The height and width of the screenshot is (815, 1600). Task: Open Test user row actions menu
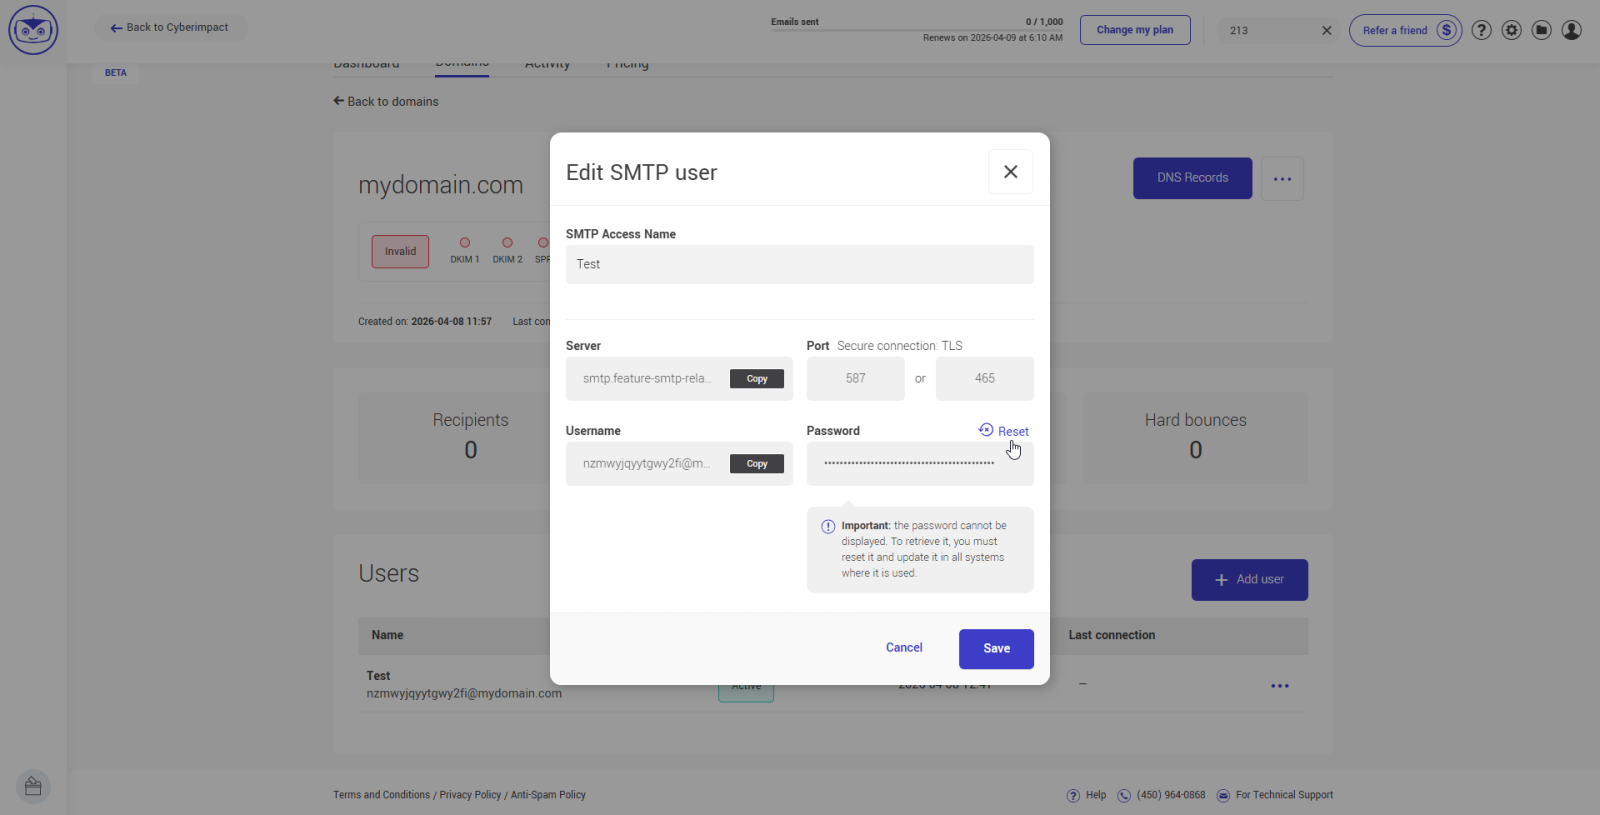coord(1280,686)
